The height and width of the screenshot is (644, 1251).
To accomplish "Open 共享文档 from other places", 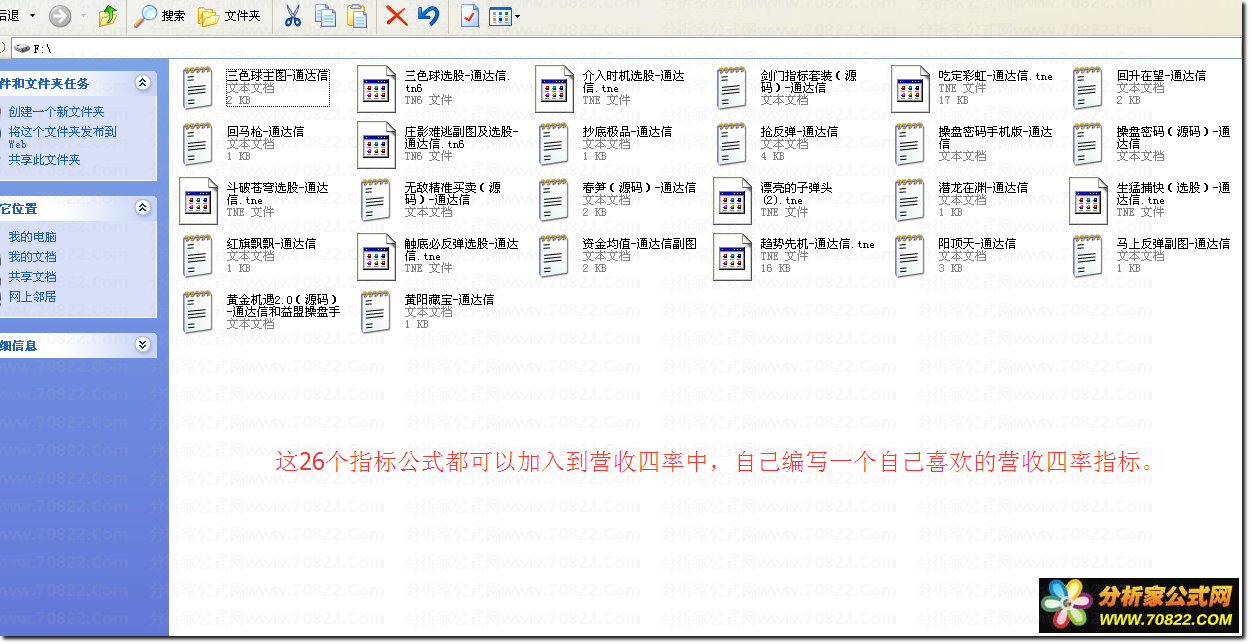I will [x=32, y=277].
